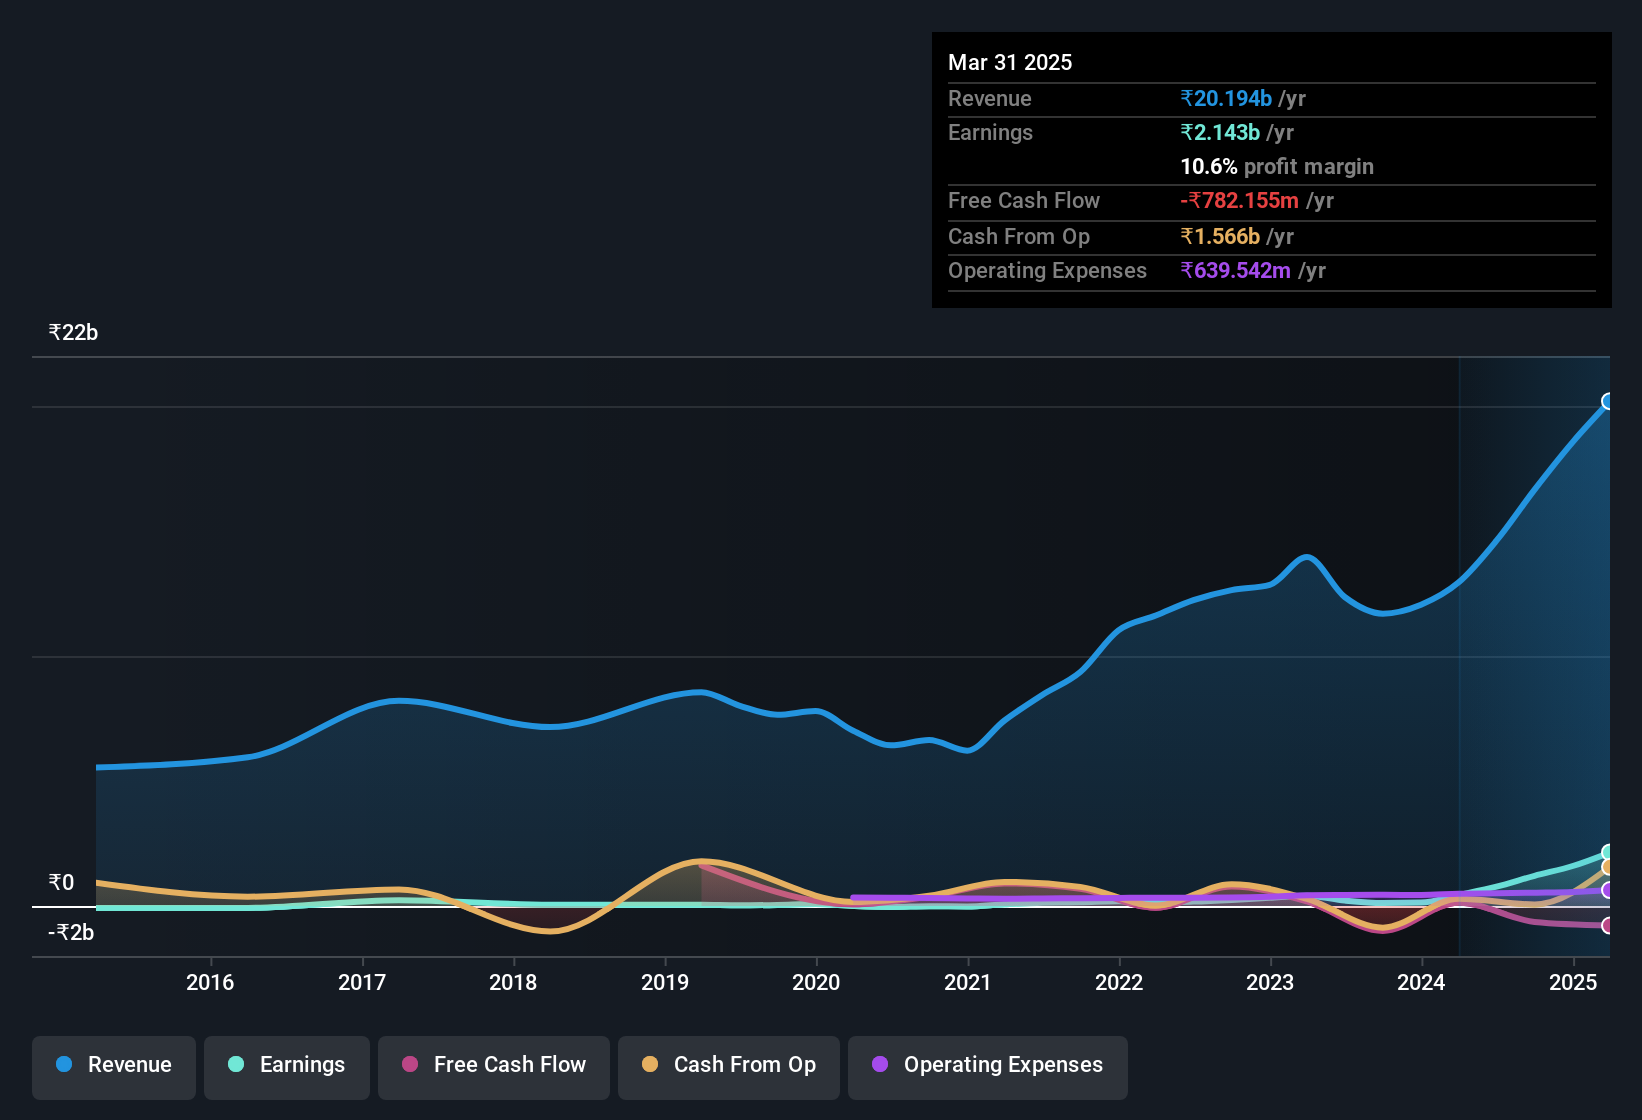Click the 2021 x-axis label
Viewport: 1642px width, 1120px height.
click(x=968, y=982)
